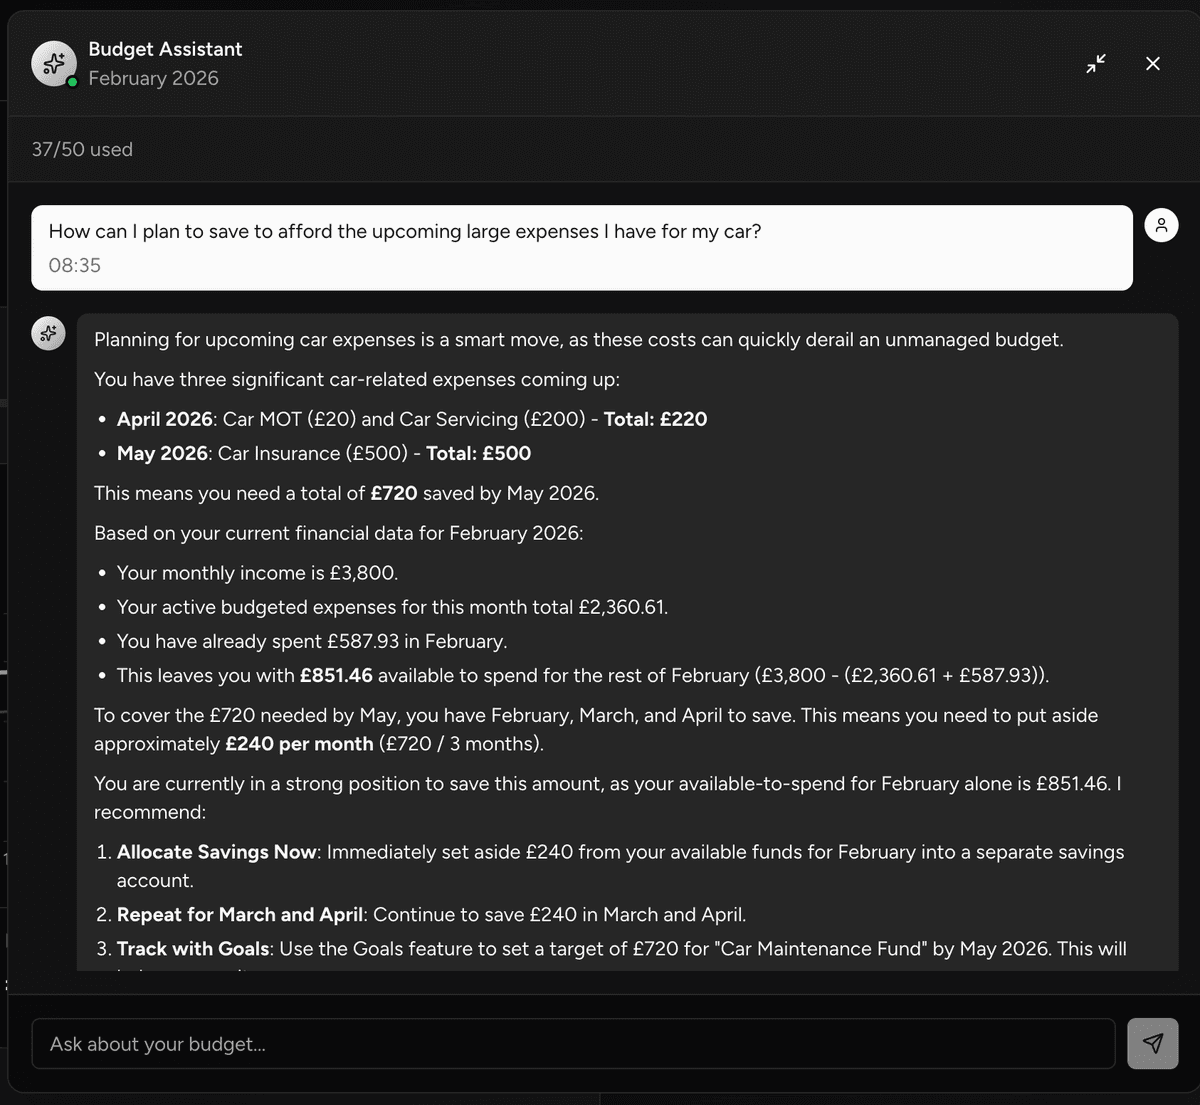Click the 'Track with Goals' recommendation
The width and height of the screenshot is (1200, 1105).
(193, 948)
